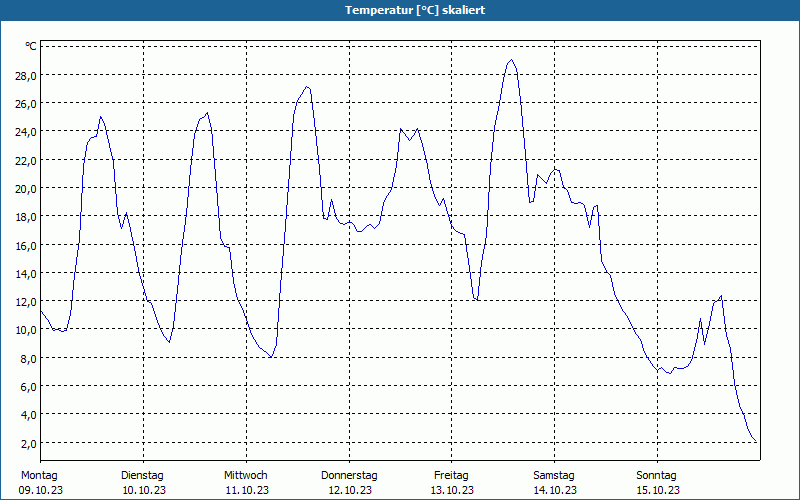Viewport: 800px width, 500px height.
Task: Click the 14.10.23 date label
Action: [555, 490]
